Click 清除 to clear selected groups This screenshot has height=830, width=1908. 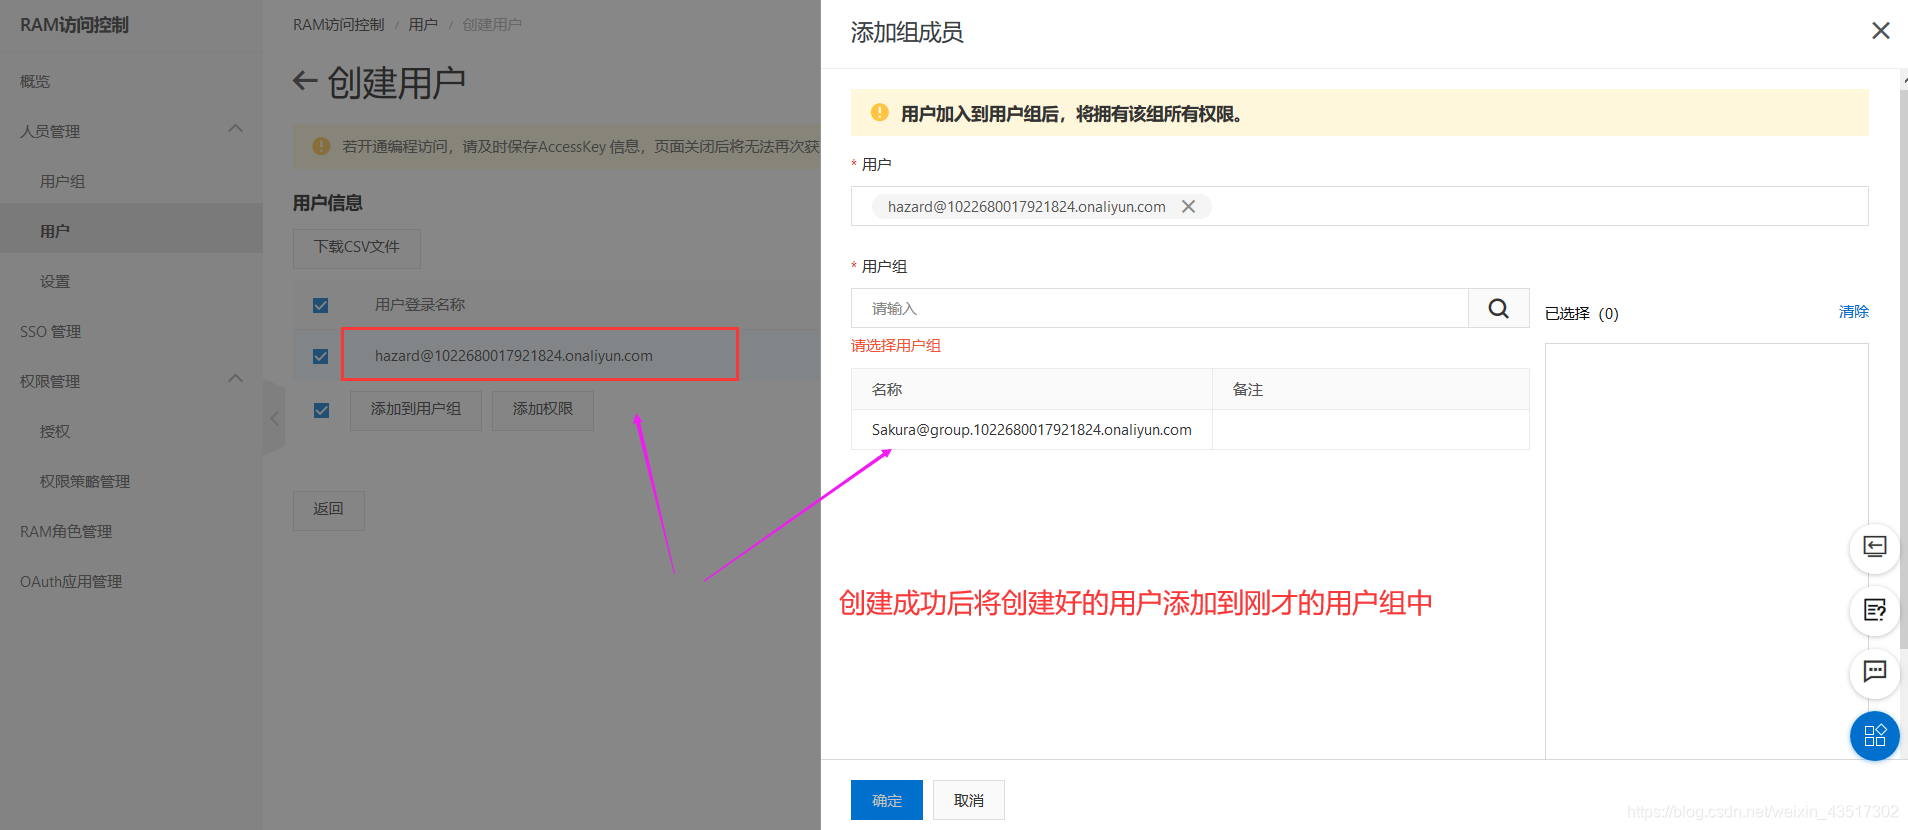click(1853, 312)
